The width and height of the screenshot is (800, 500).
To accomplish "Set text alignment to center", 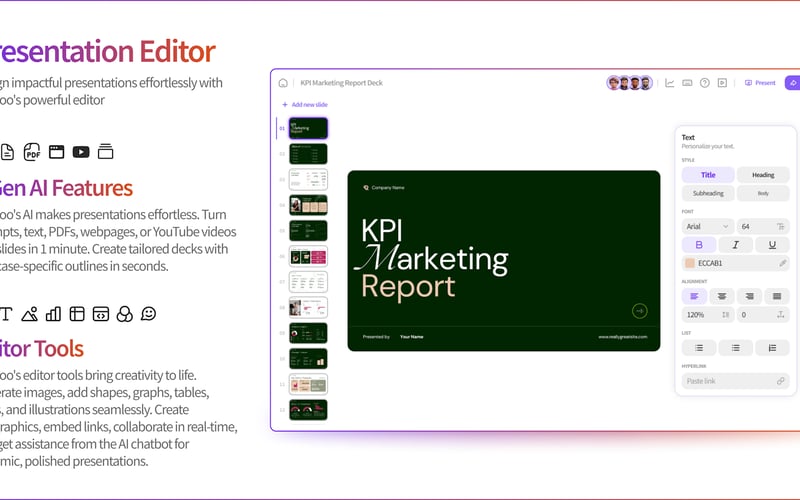I will coord(722,296).
